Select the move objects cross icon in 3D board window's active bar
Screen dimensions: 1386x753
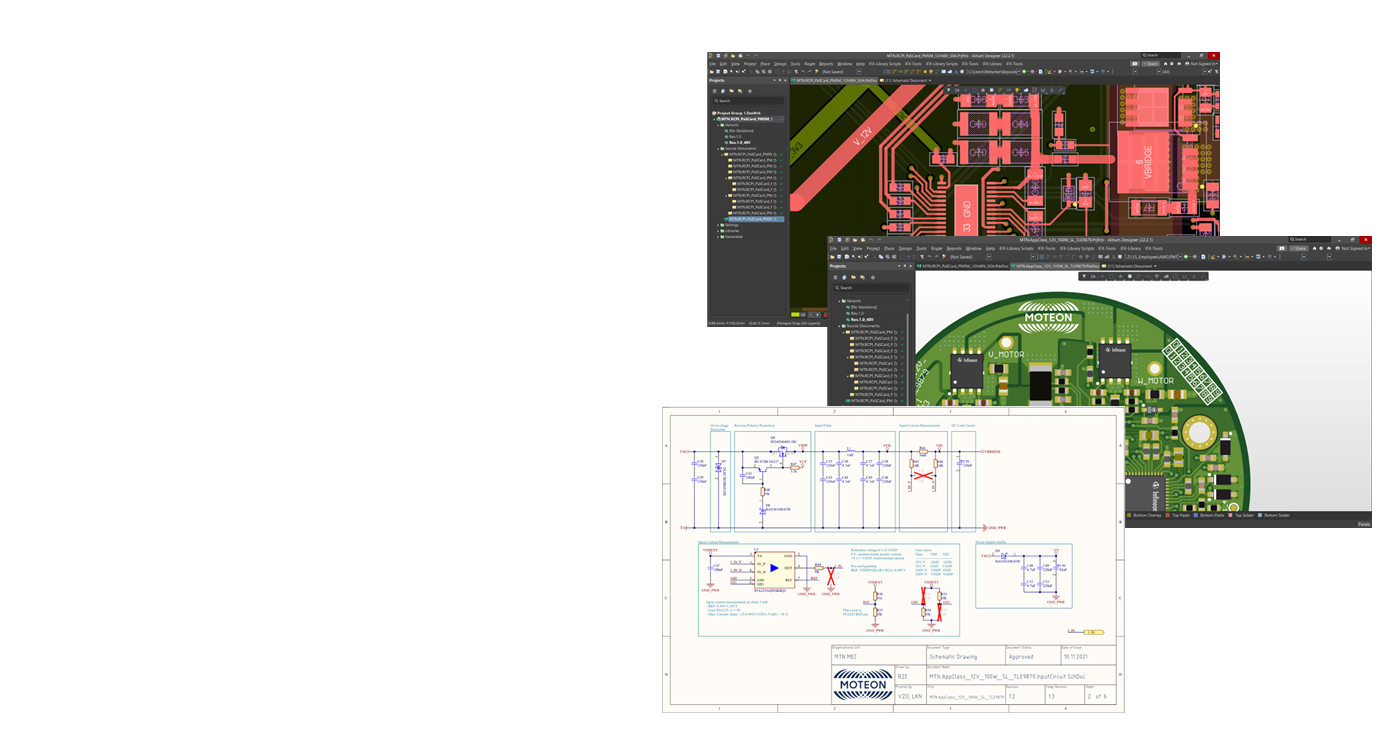1102,276
